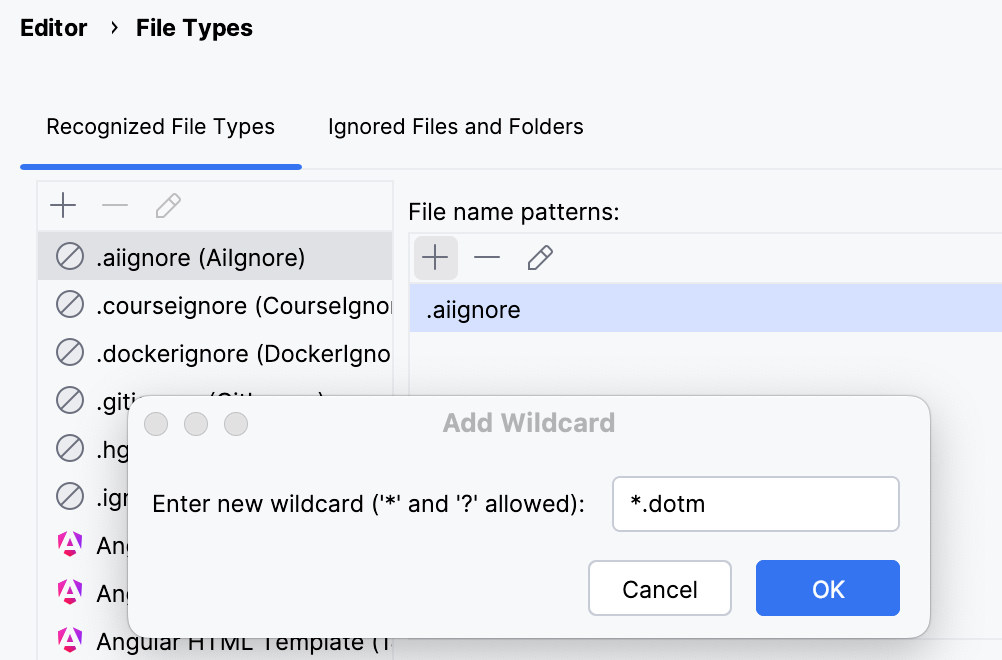Viewport: 1002px width, 660px height.
Task: Remove the selected file type
Action: [115, 205]
